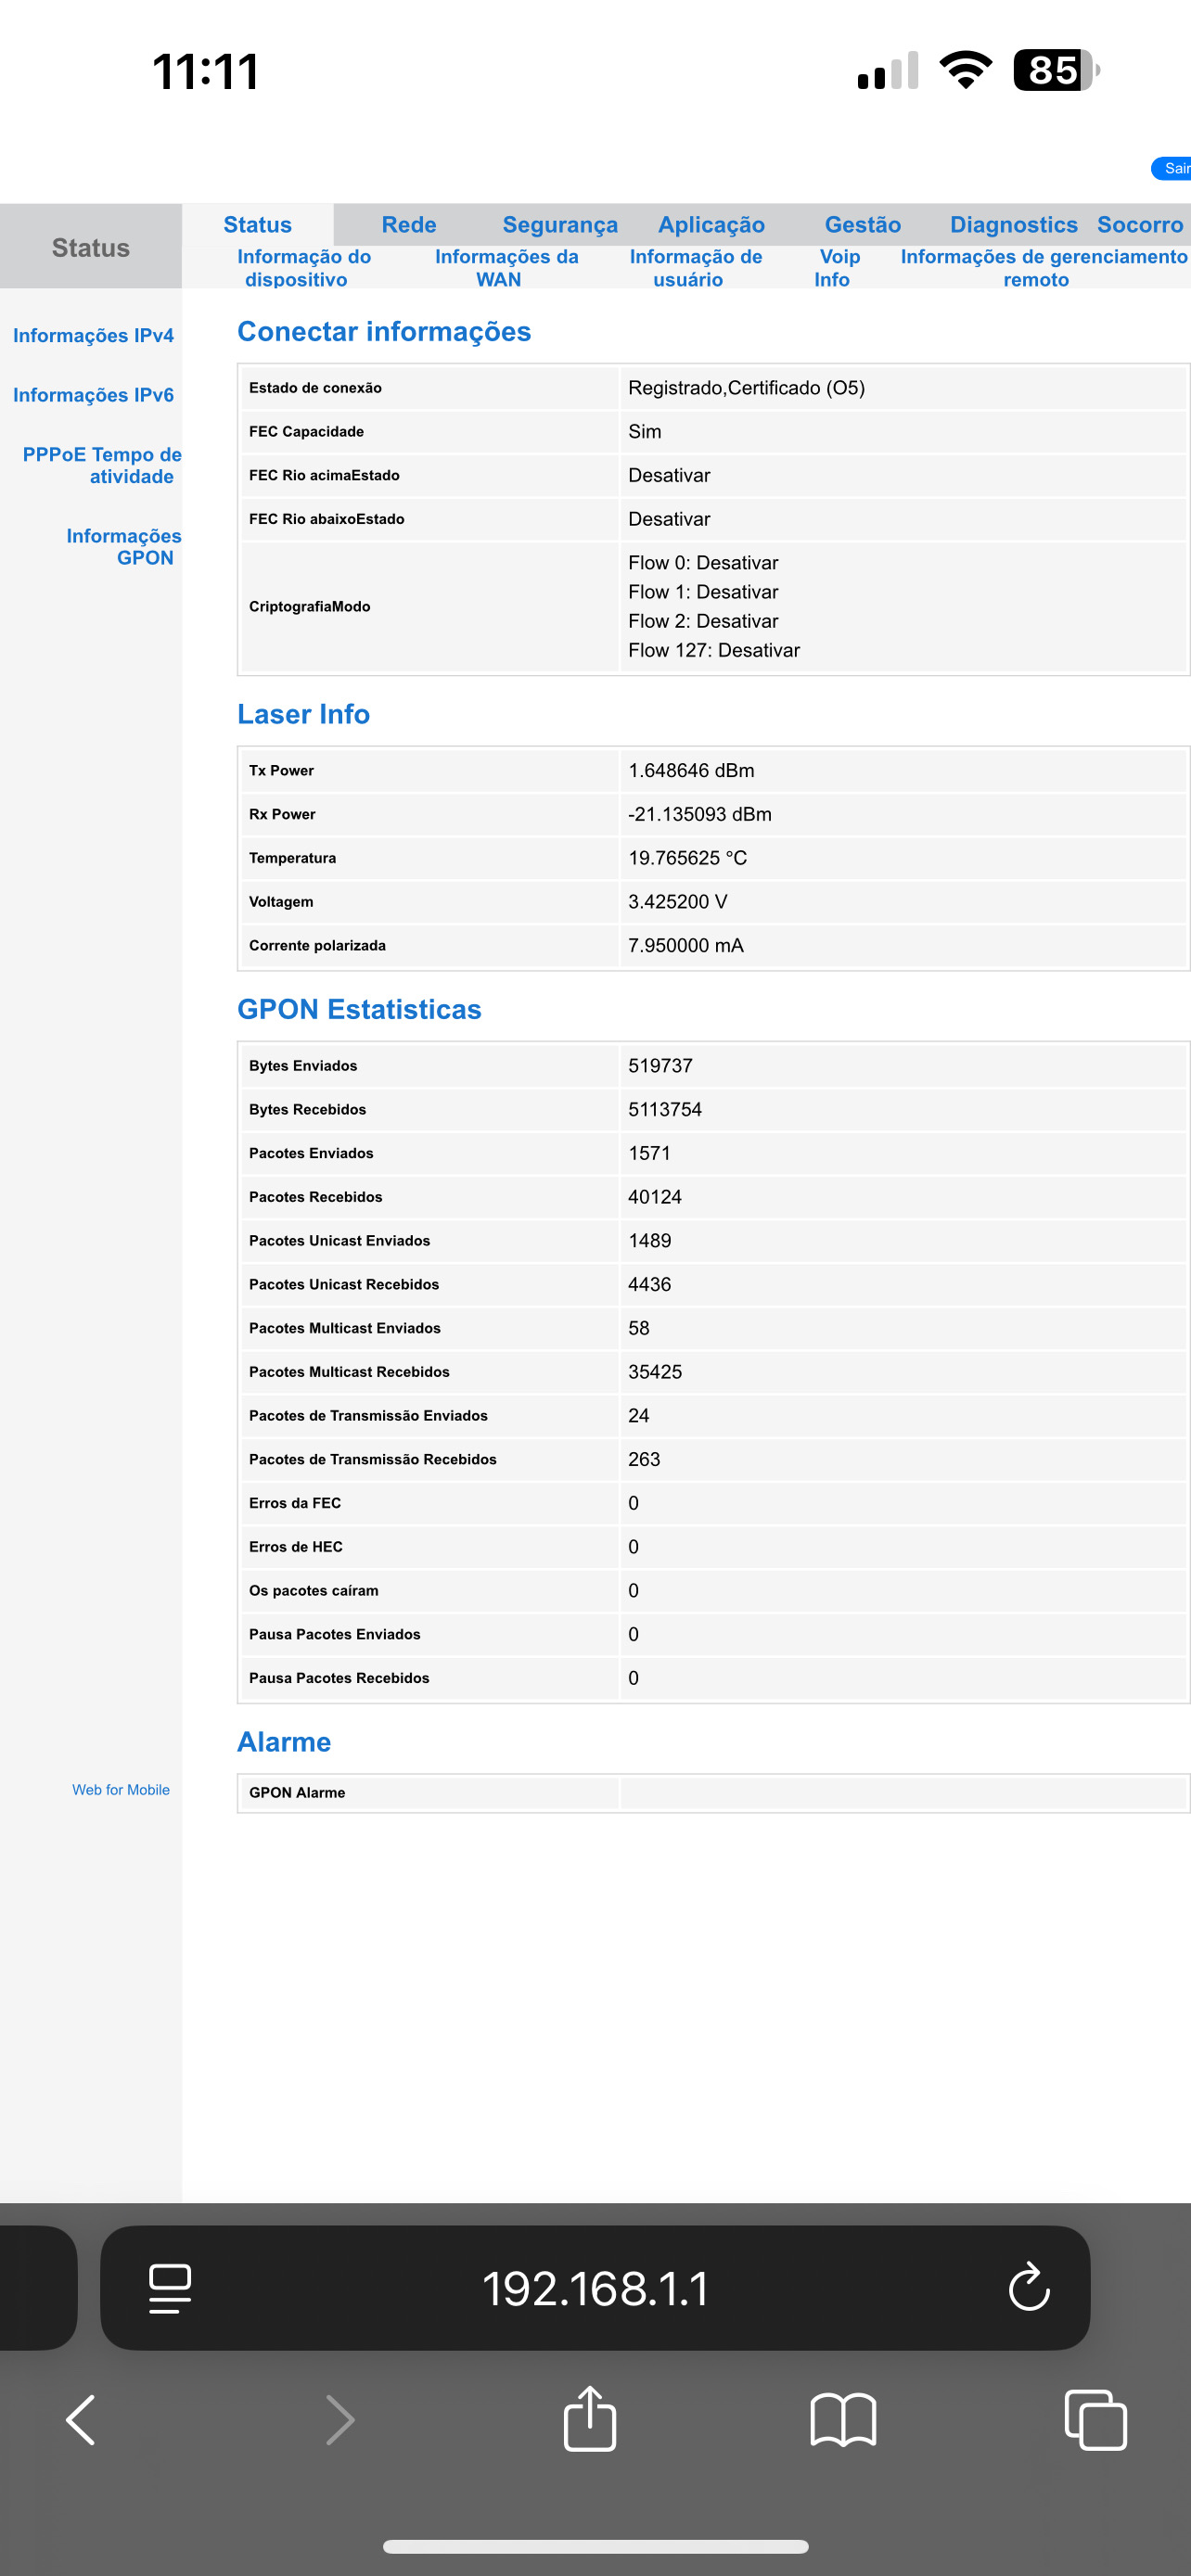The image size is (1191, 2576).
Task: Select Informações GPON in sidebar
Action: point(124,547)
